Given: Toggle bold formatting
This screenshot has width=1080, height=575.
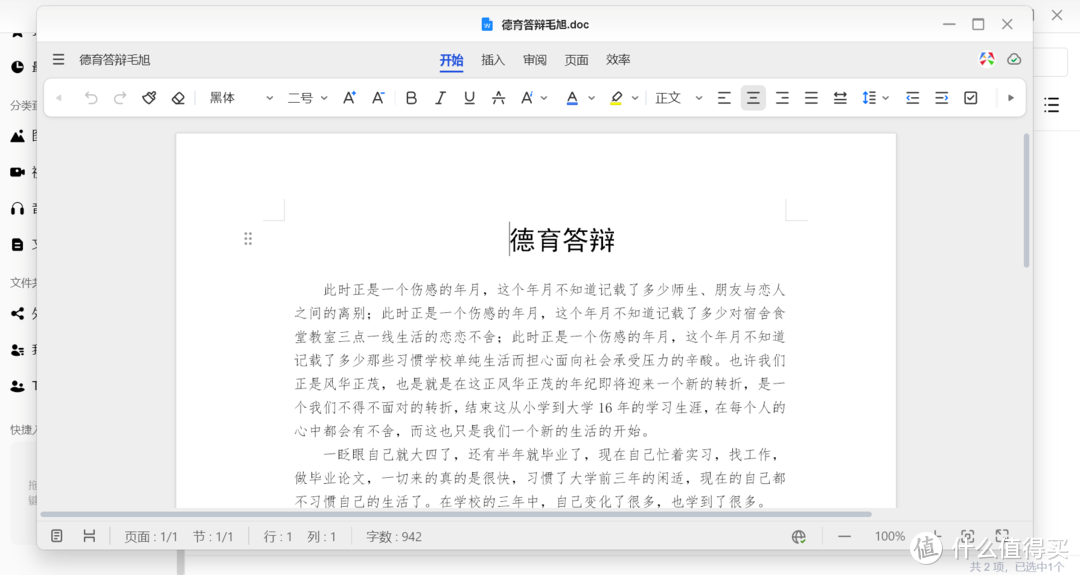Looking at the screenshot, I should coord(411,98).
